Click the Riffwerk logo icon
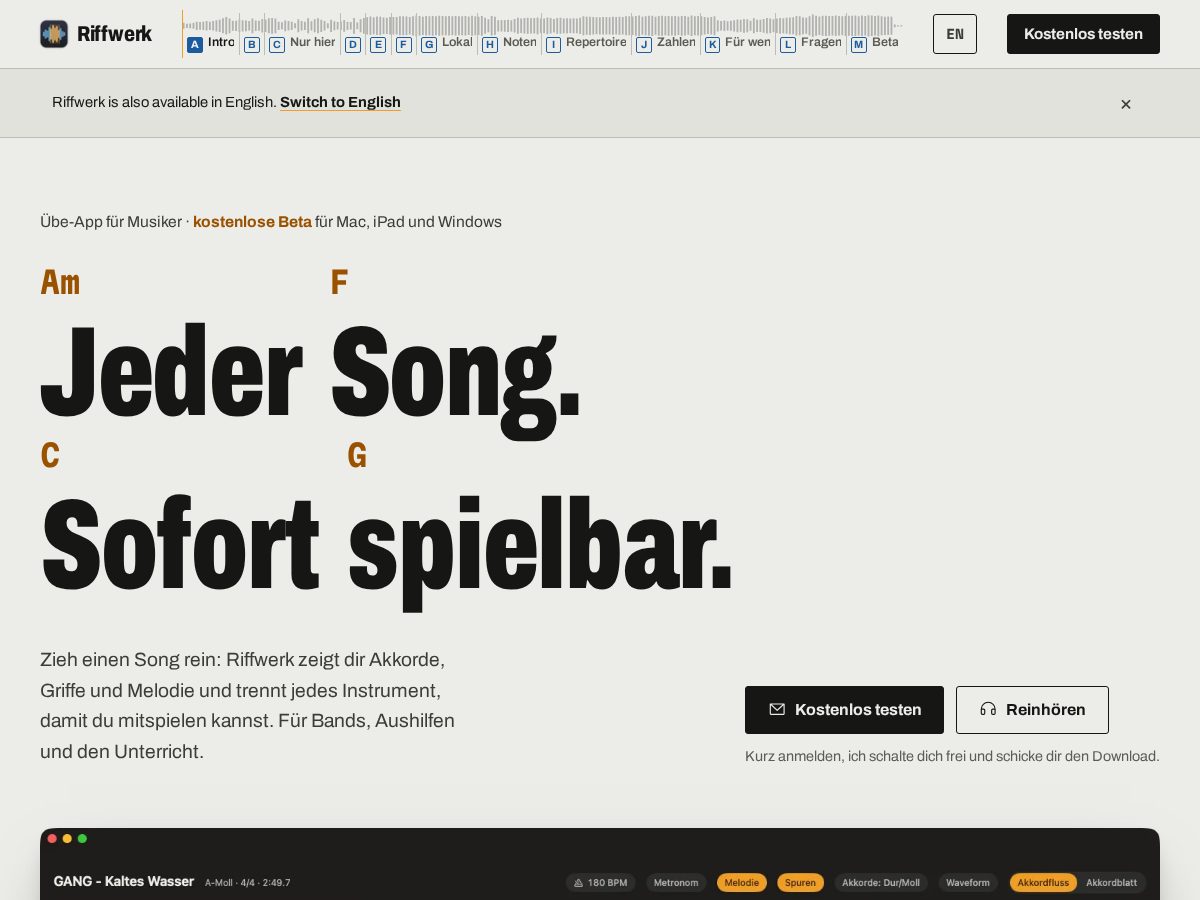The width and height of the screenshot is (1200, 900). 54,34
